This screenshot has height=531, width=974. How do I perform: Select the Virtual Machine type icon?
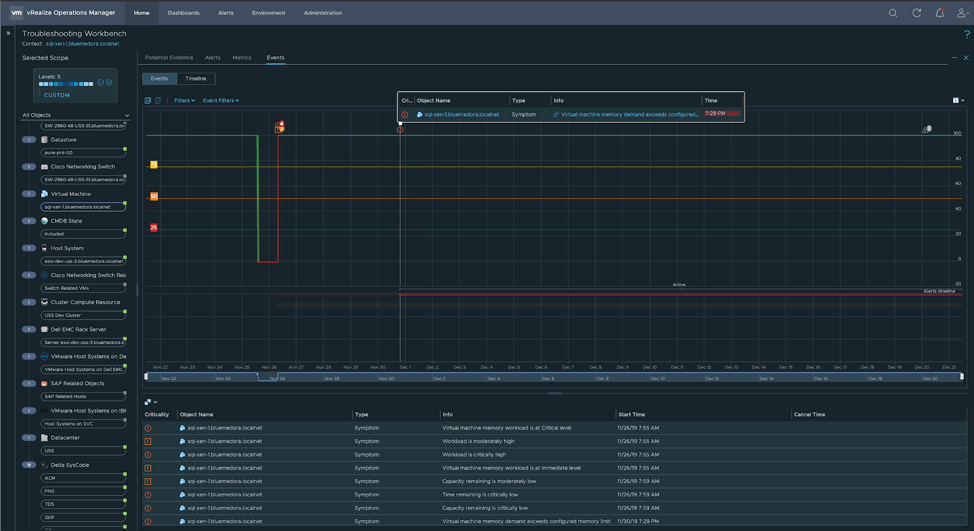44,194
